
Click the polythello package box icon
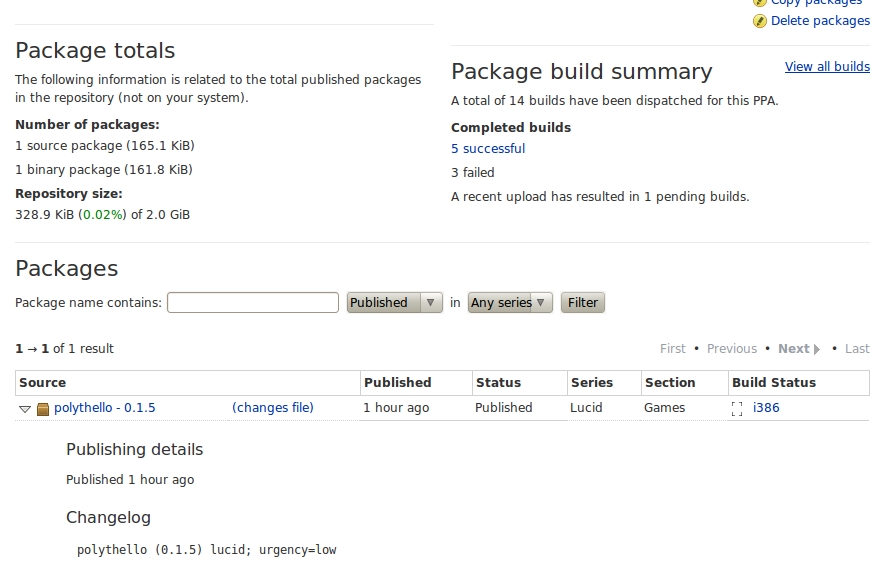point(43,409)
